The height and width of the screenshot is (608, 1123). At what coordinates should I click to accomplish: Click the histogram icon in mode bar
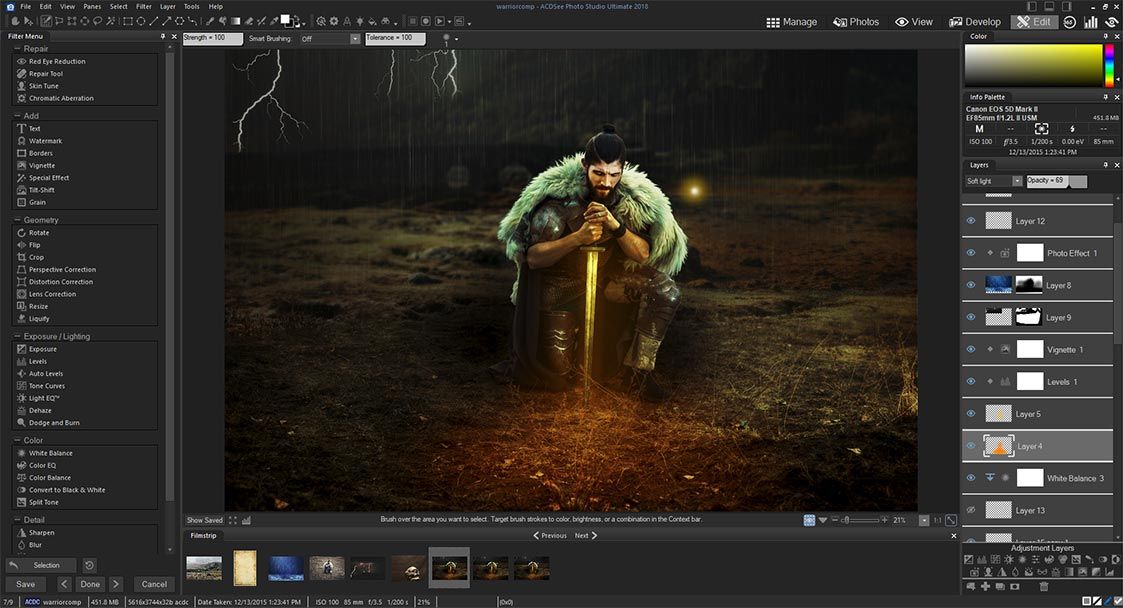[x=1091, y=22]
